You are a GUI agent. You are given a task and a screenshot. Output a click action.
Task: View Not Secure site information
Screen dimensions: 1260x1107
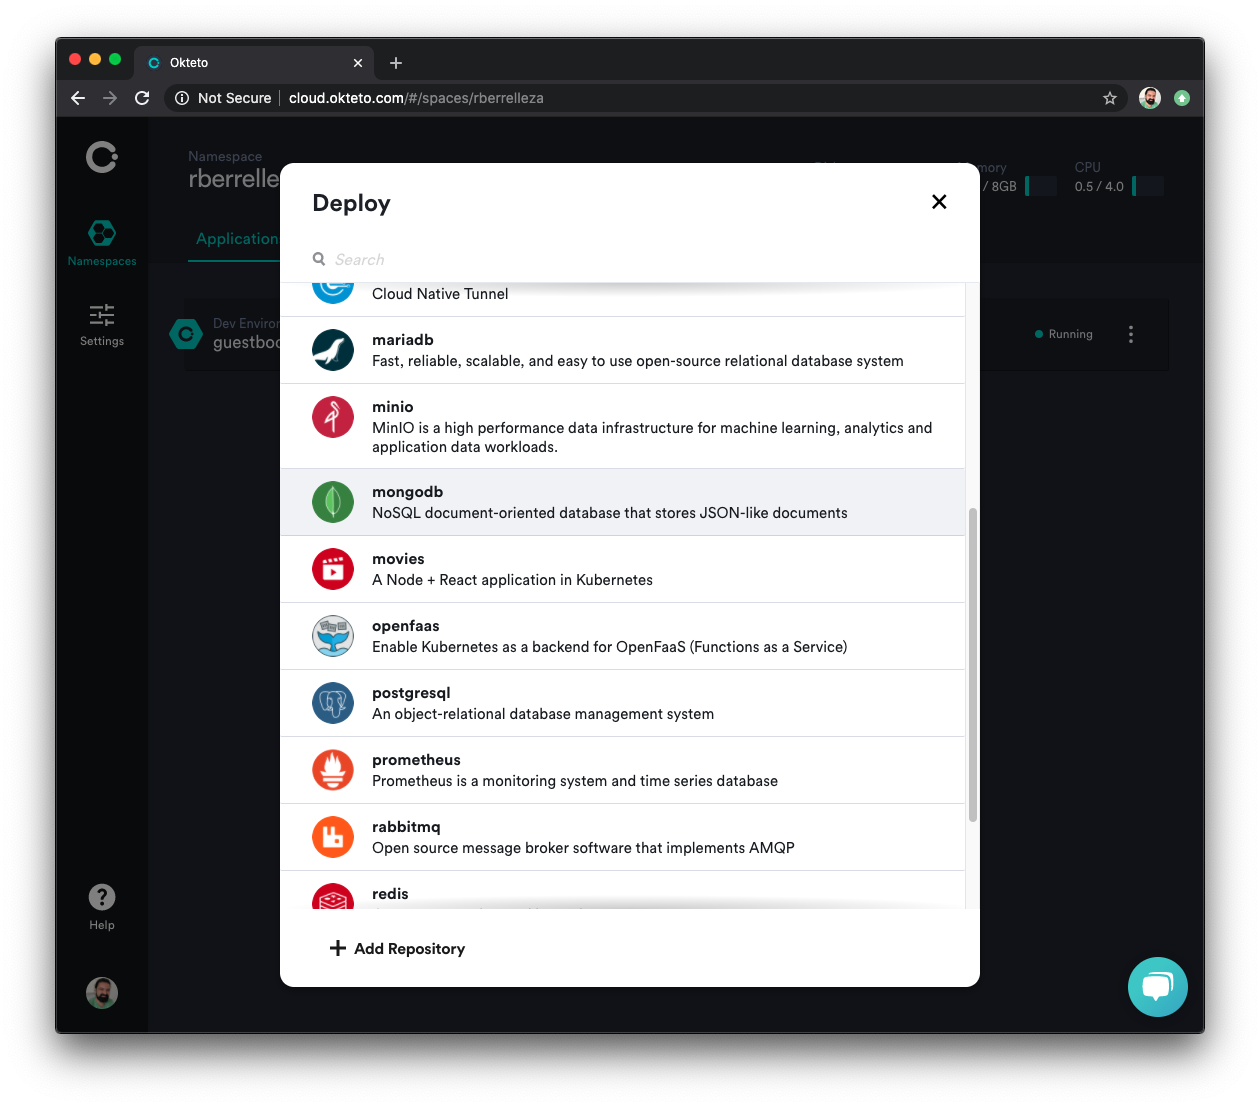point(223,98)
